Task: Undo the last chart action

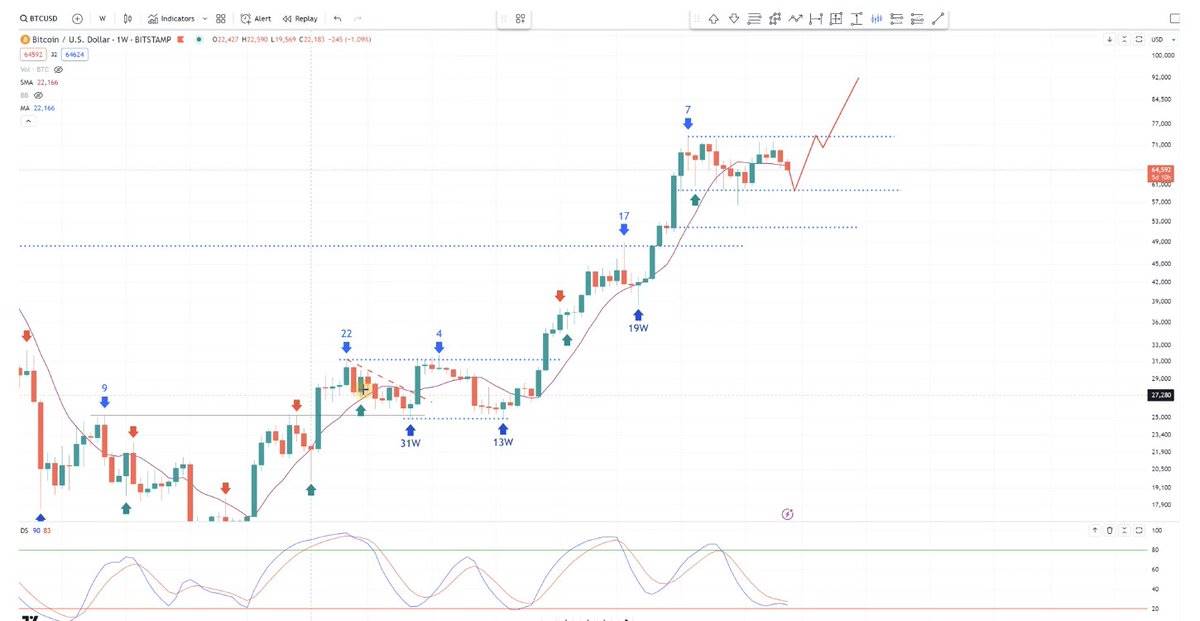Action: (x=337, y=18)
